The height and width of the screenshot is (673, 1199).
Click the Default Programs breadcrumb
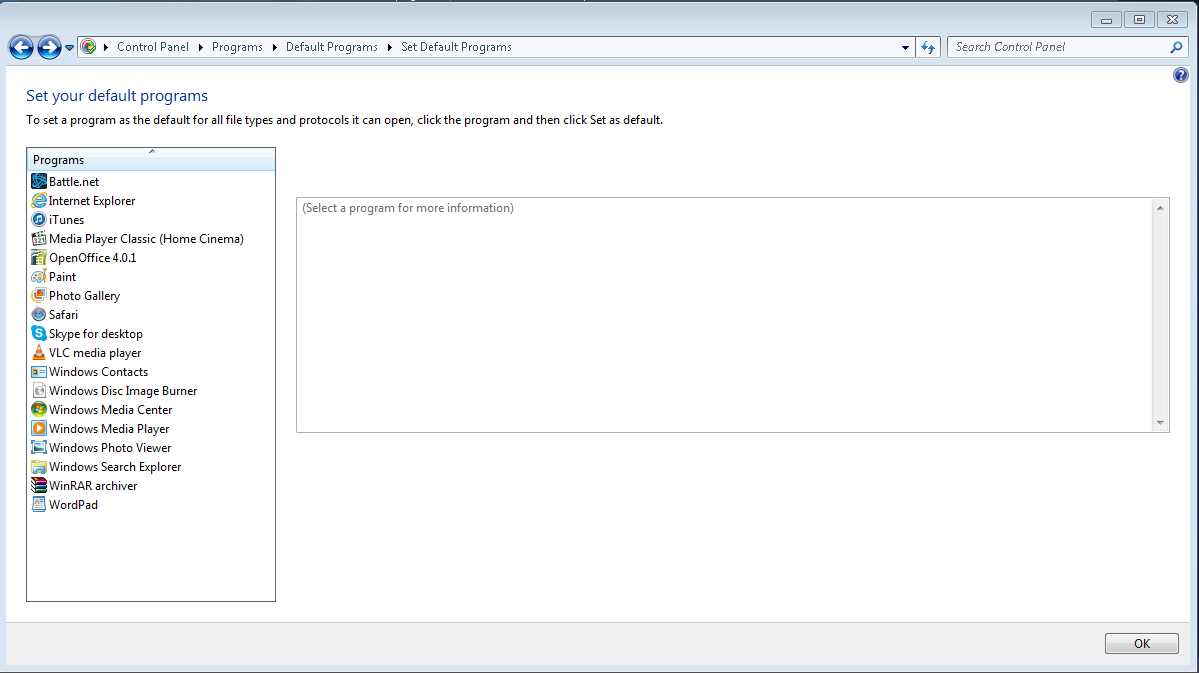click(x=332, y=47)
